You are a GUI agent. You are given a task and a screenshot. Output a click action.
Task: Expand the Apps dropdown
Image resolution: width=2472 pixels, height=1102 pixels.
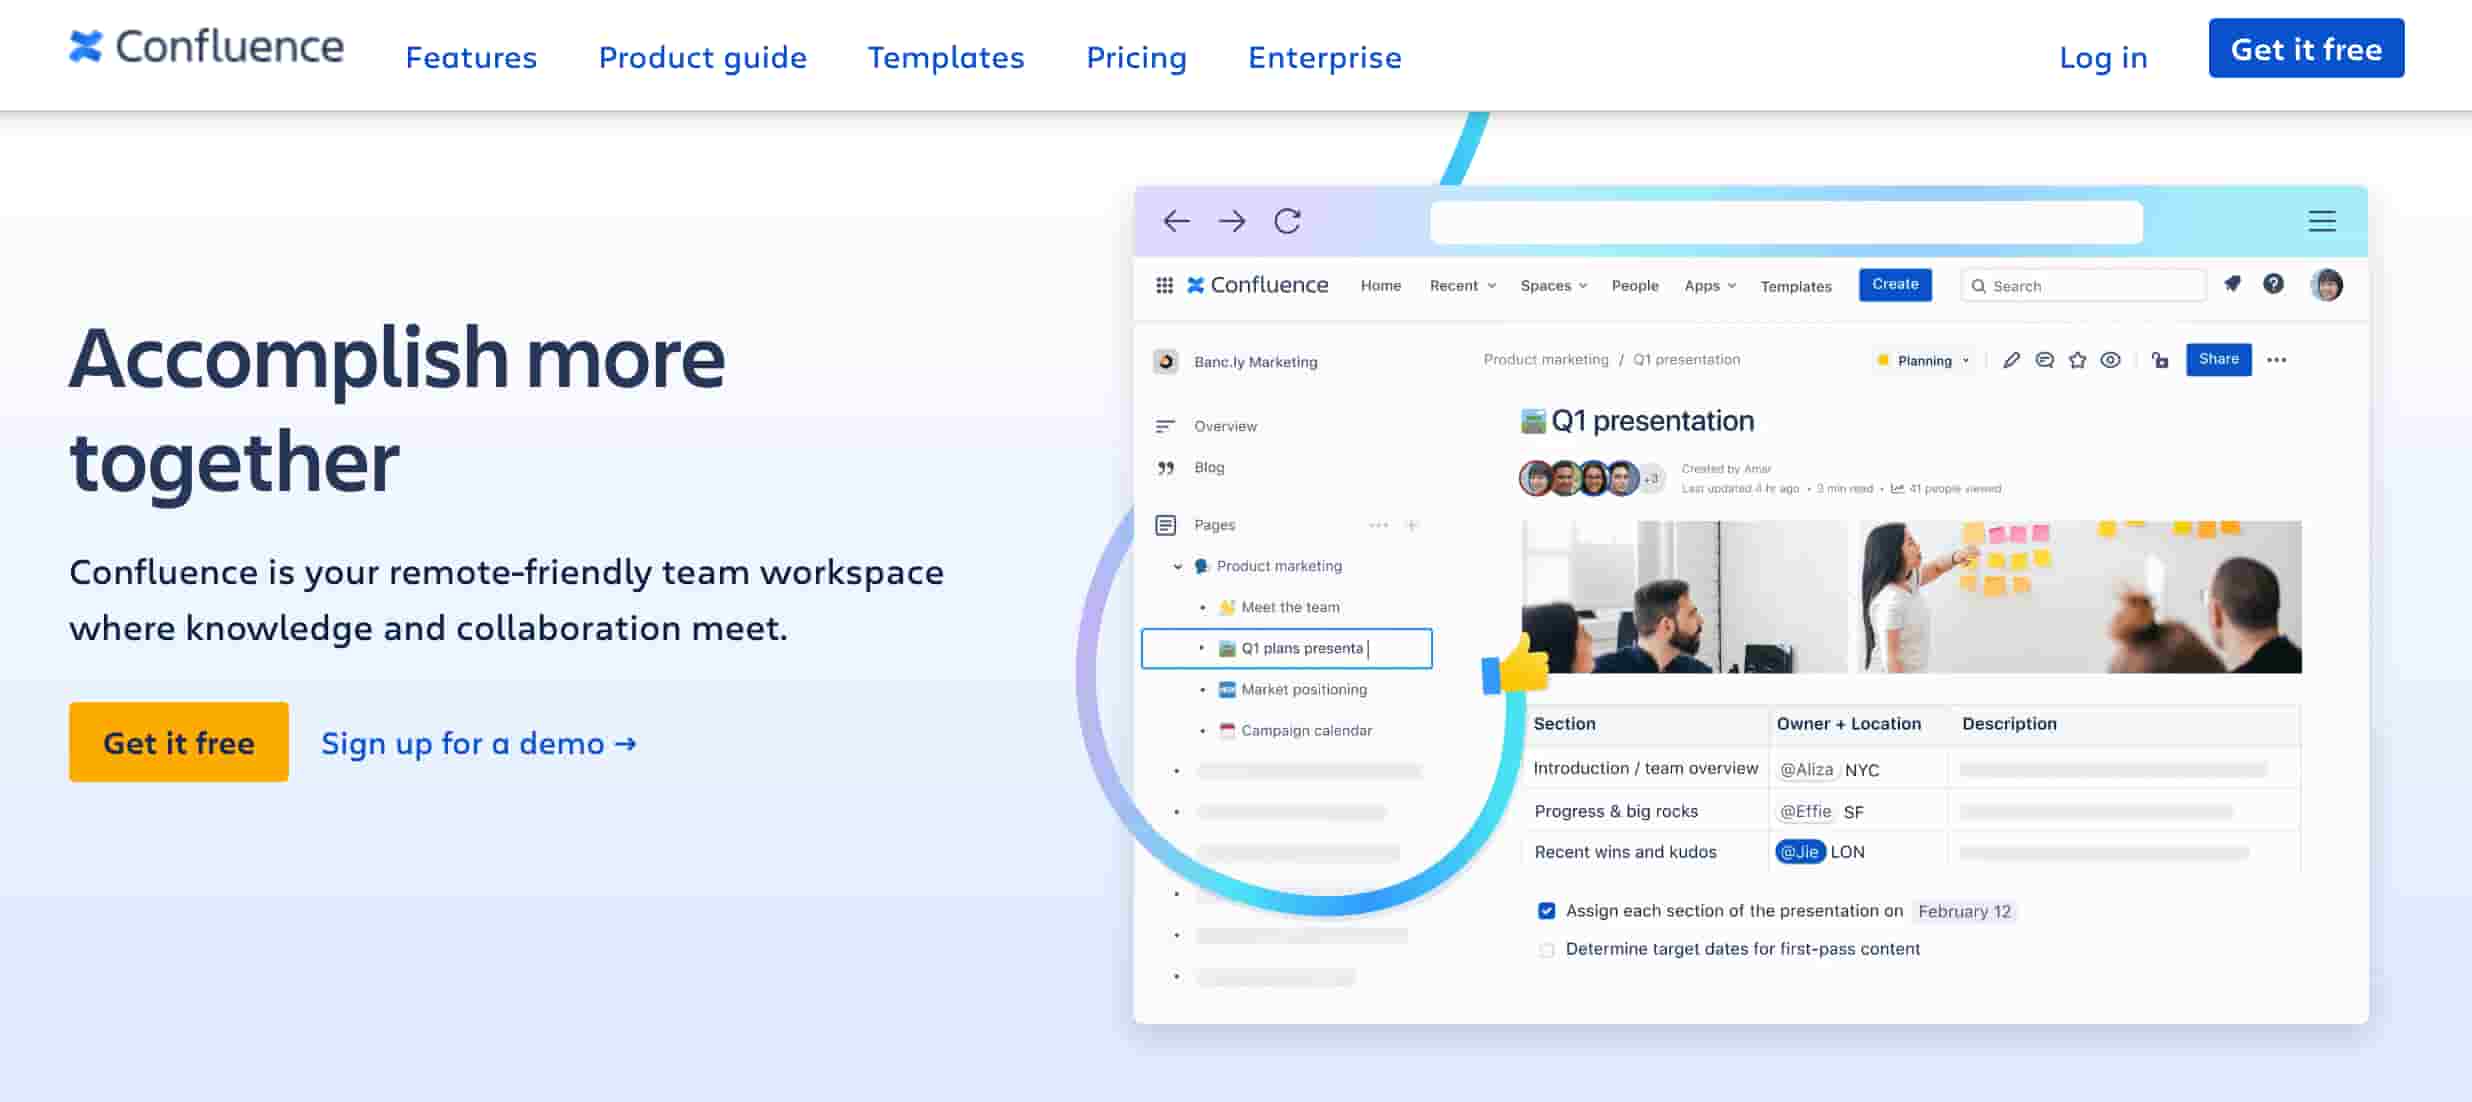pyautogui.click(x=1710, y=286)
